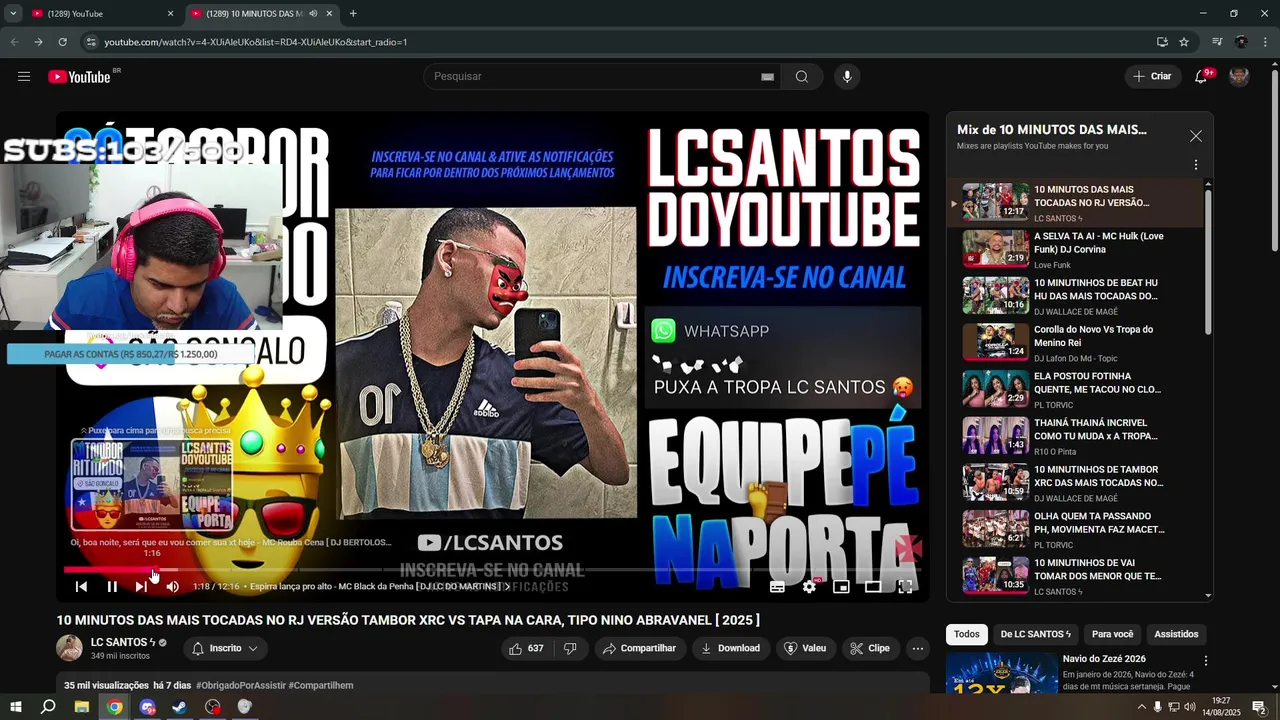Open Chrome three-dot menu

[1266, 42]
